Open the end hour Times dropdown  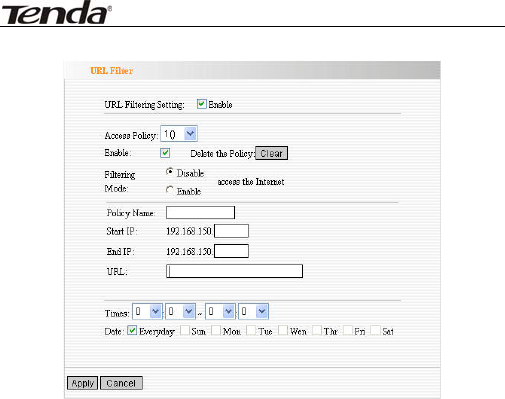click(x=220, y=312)
